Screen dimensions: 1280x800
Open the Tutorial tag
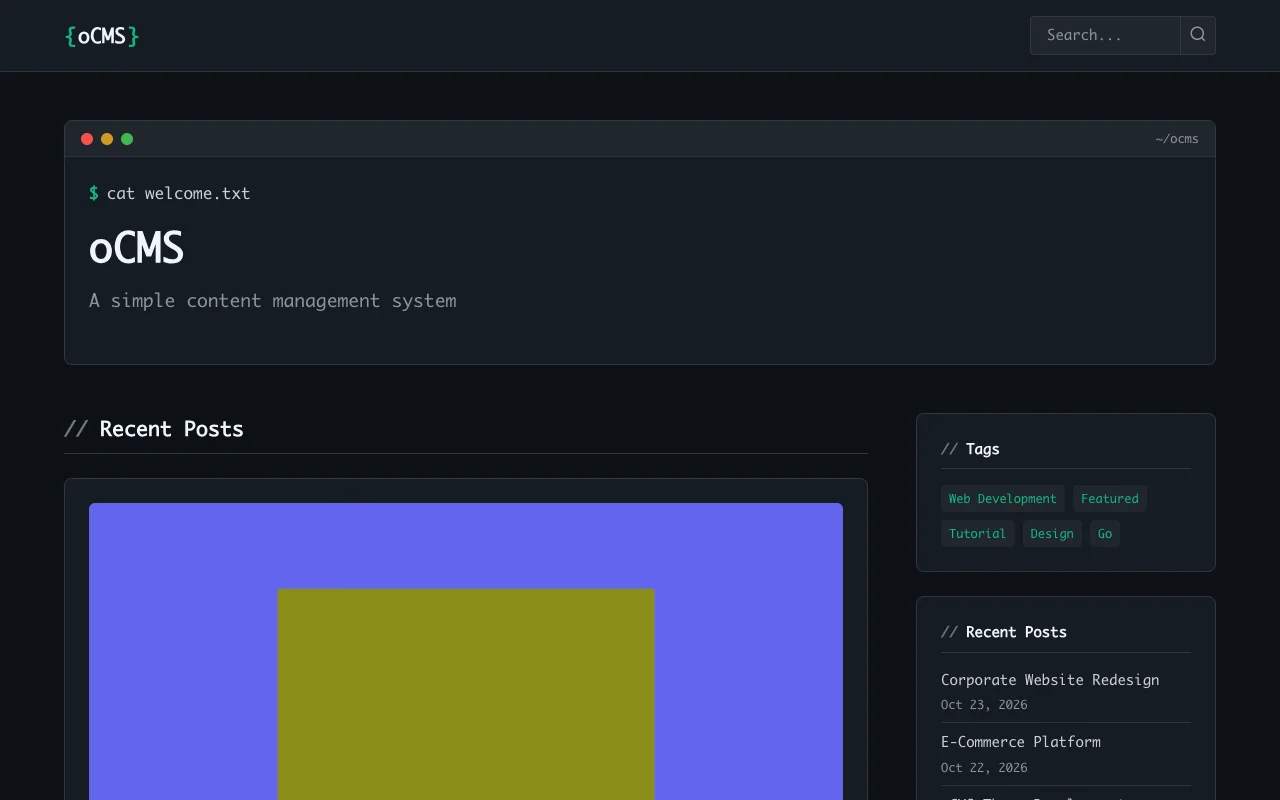click(x=977, y=534)
